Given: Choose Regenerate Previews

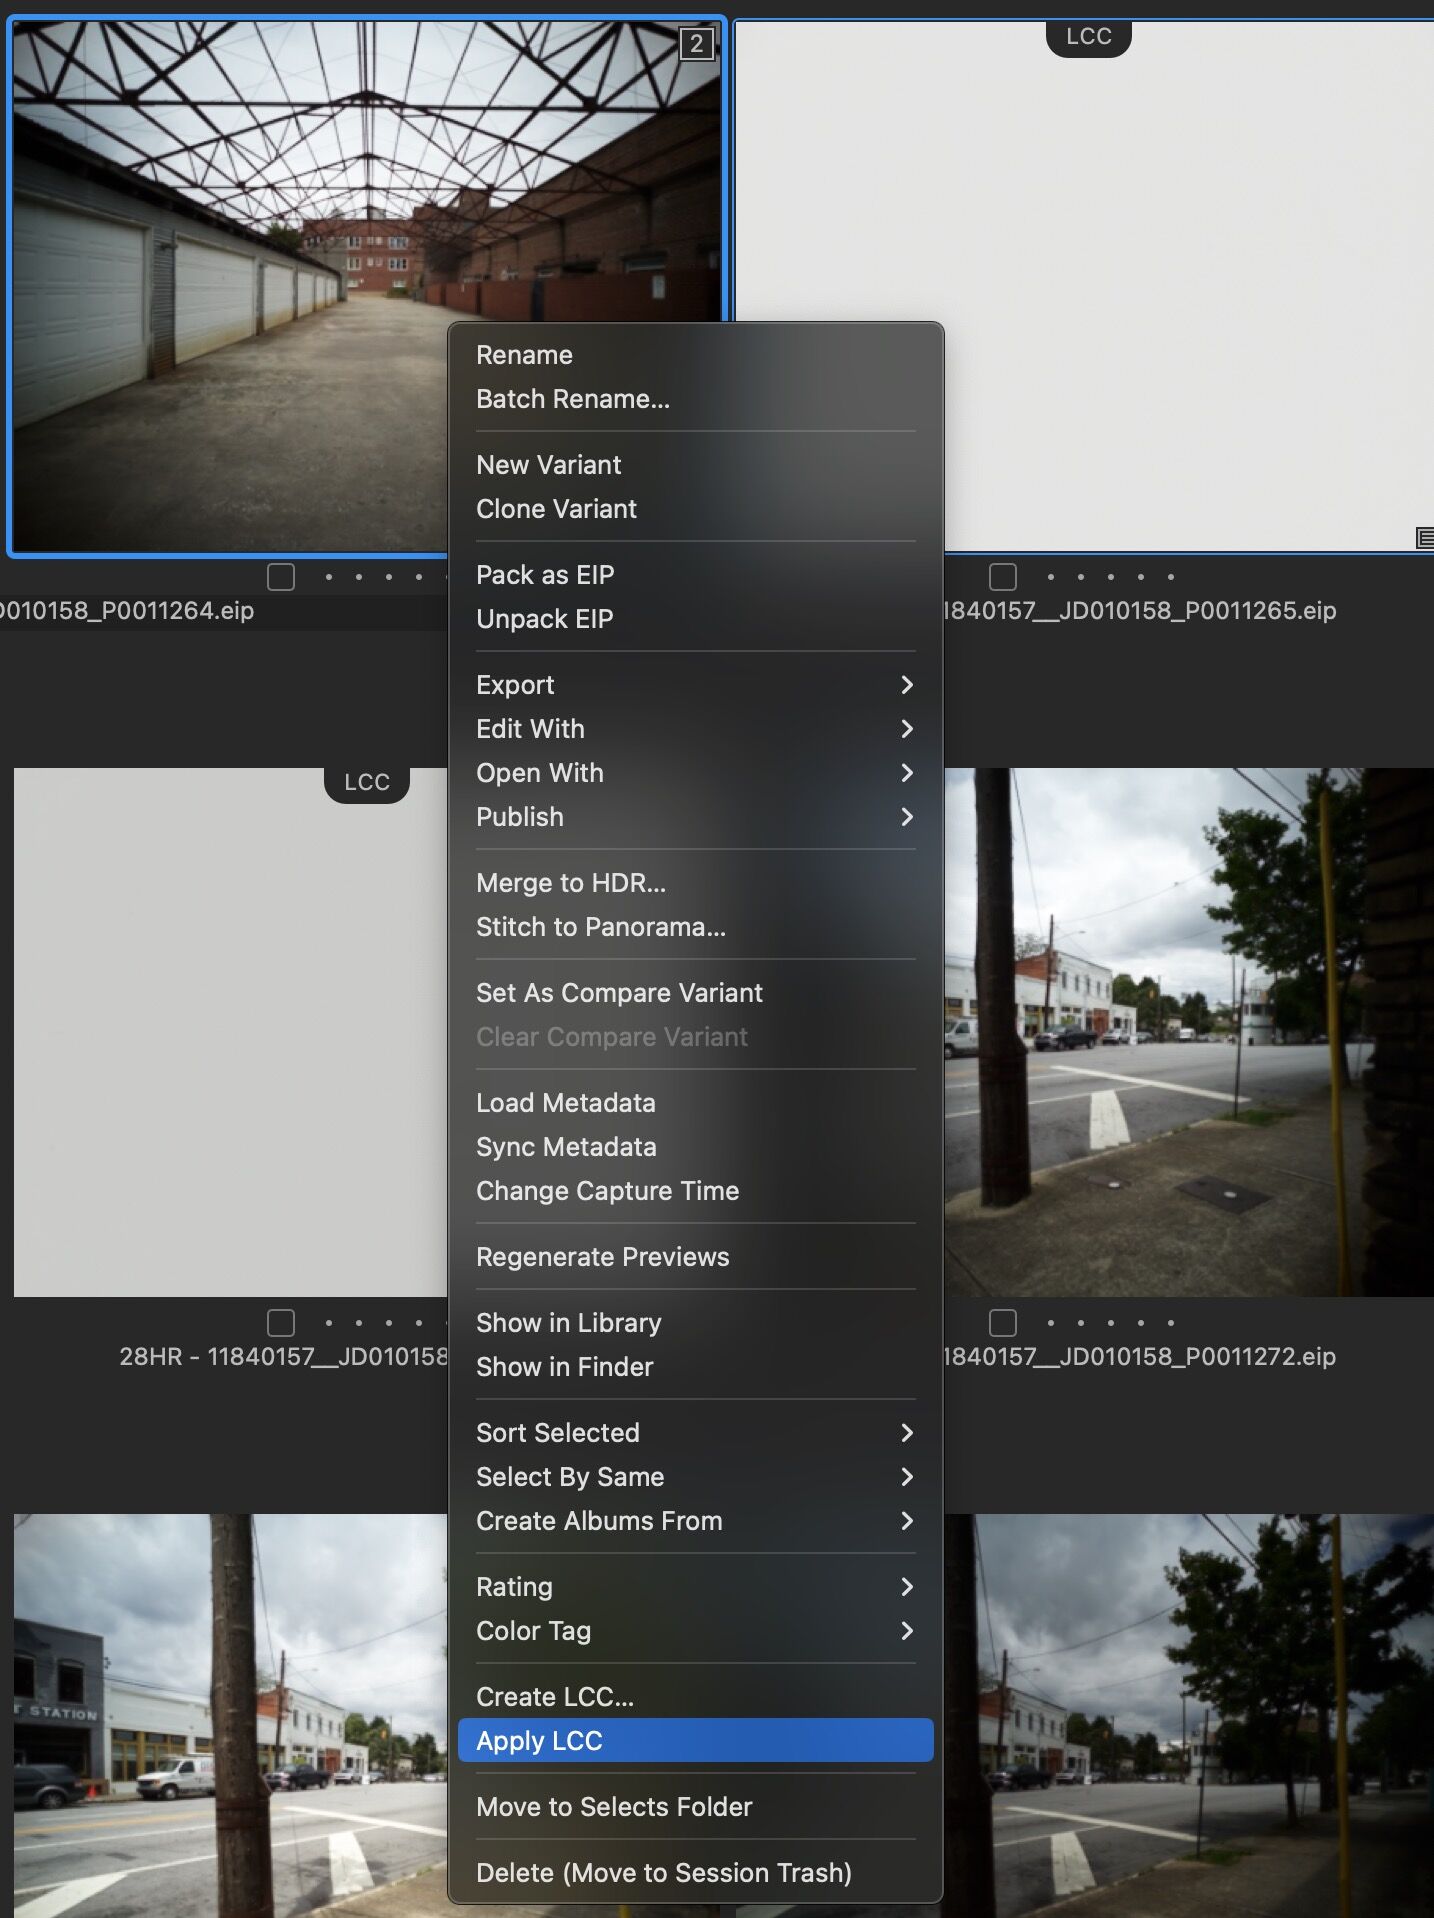Looking at the screenshot, I should click(x=696, y=1257).
